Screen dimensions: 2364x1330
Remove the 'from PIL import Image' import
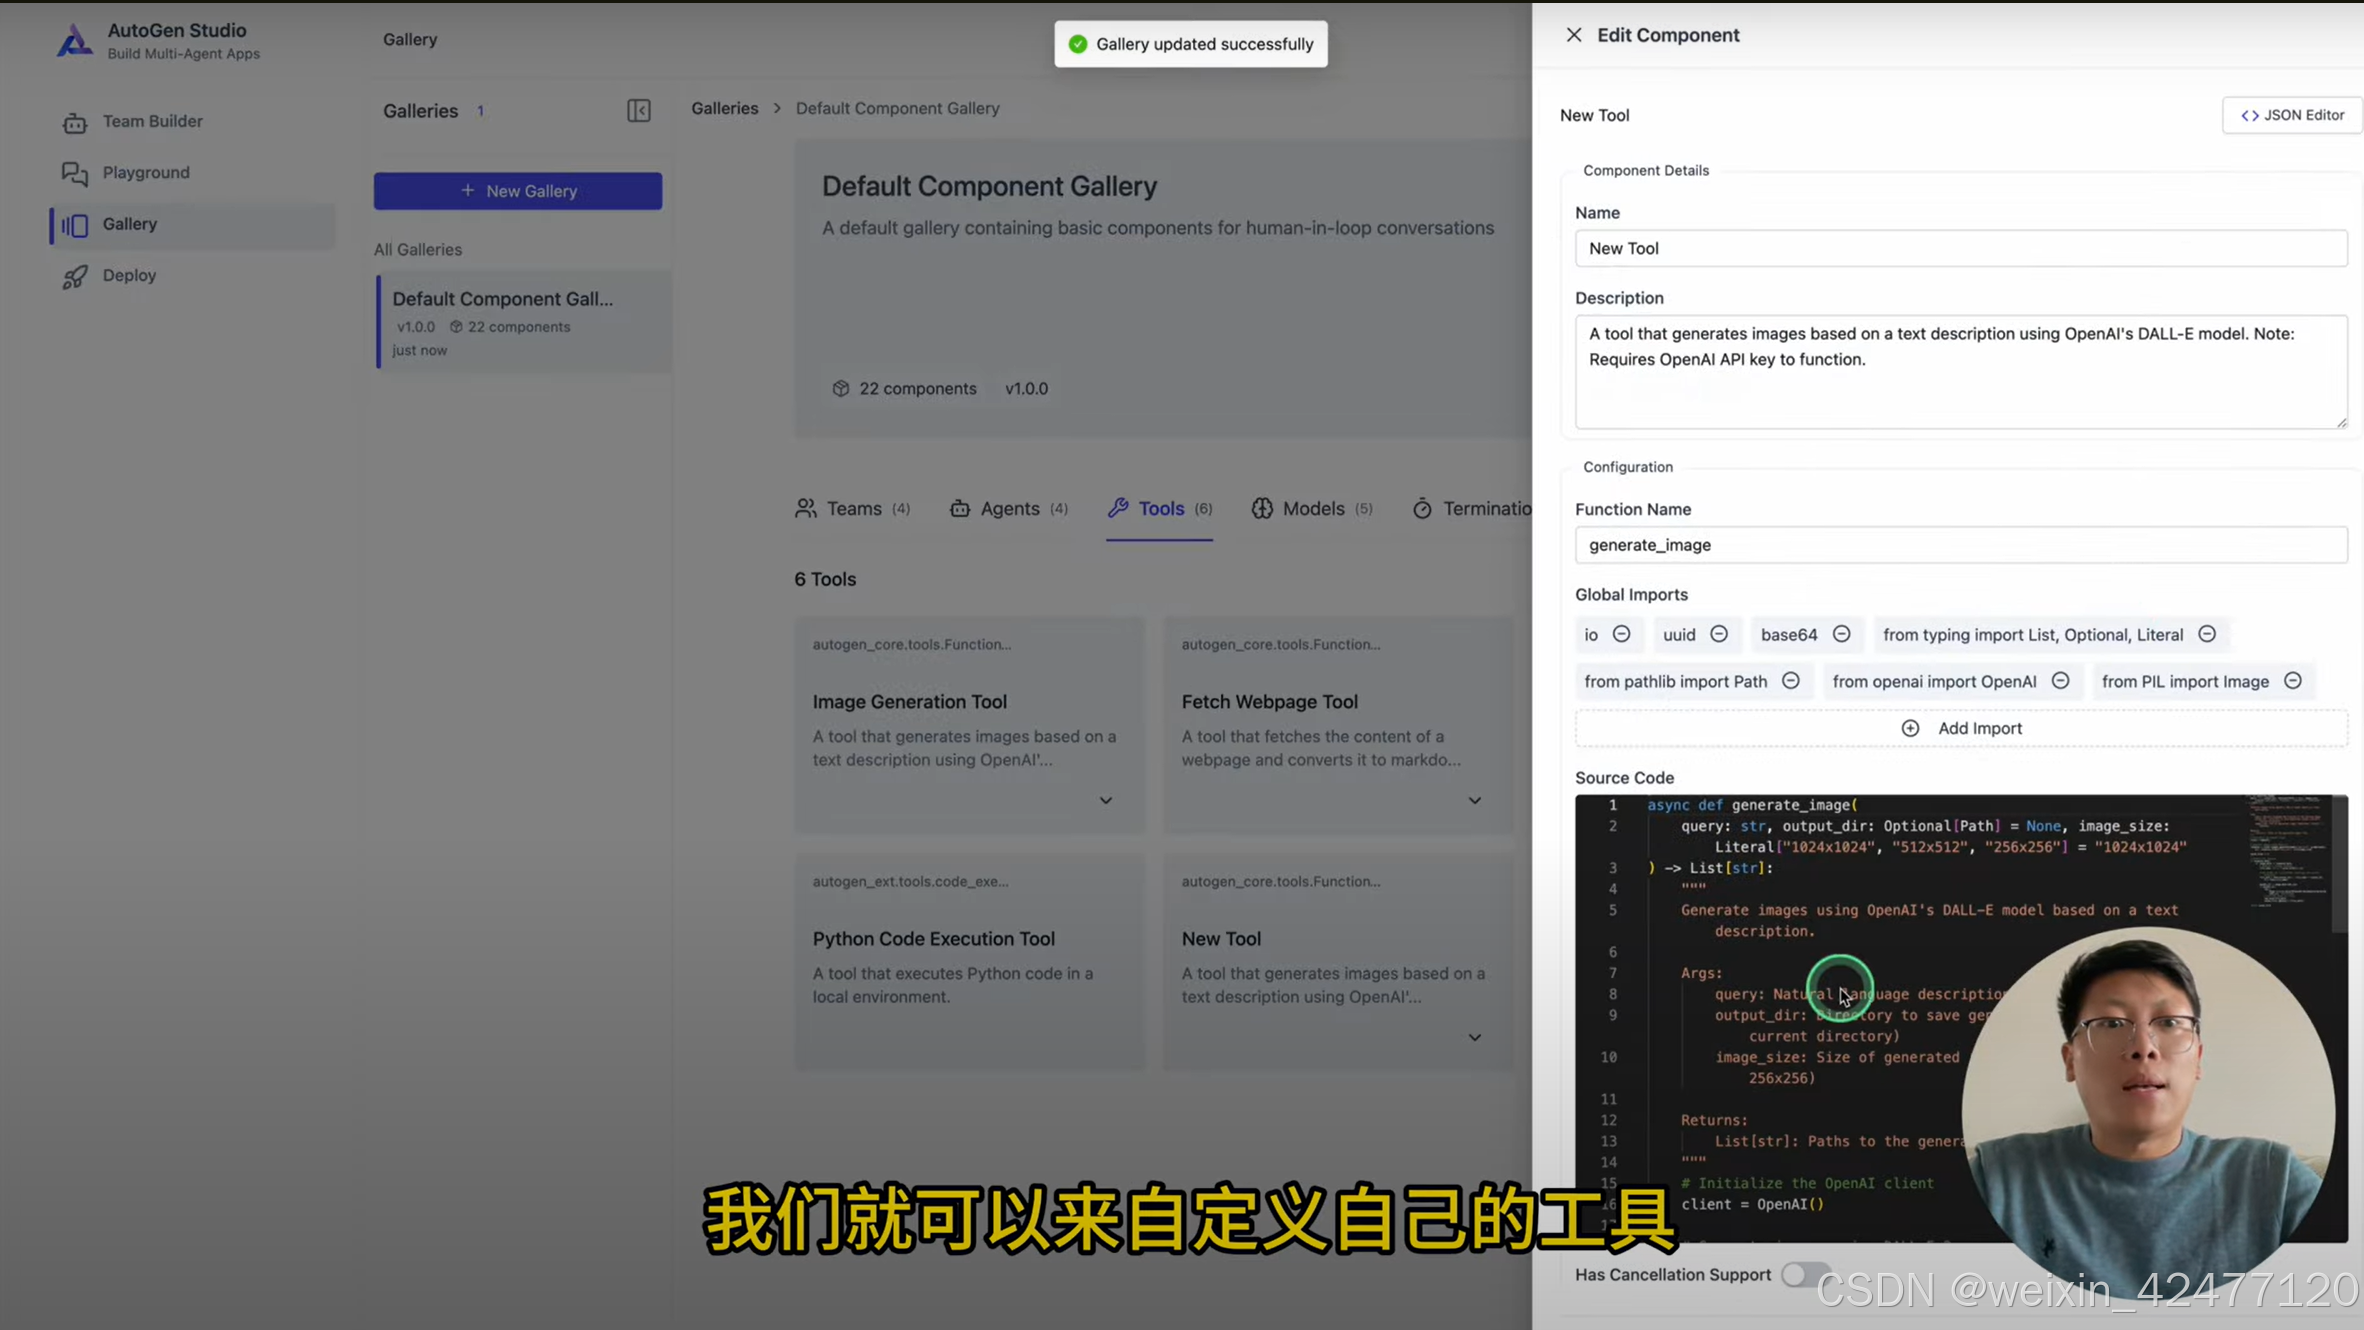[2292, 681]
